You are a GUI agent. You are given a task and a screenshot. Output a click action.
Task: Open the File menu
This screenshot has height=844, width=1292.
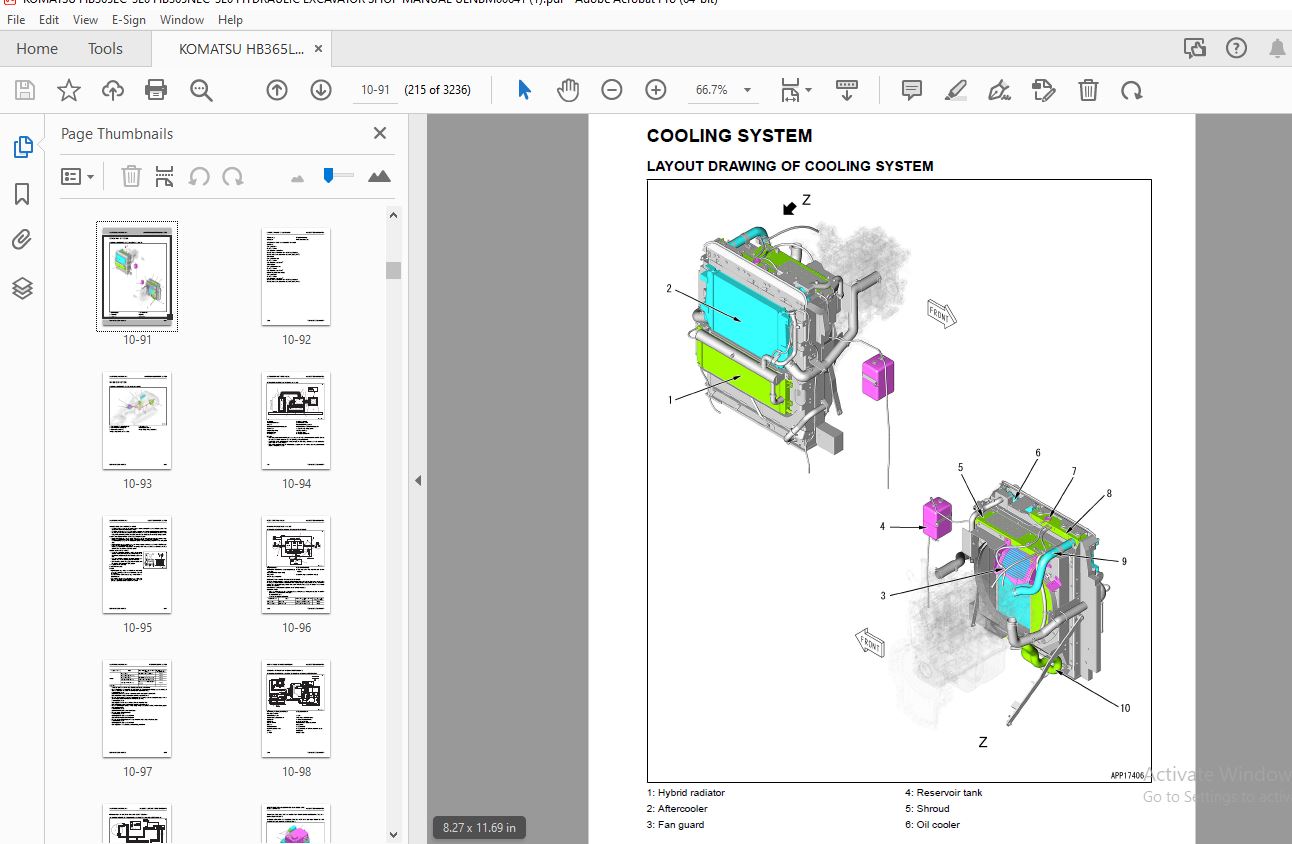pyautogui.click(x=16, y=19)
